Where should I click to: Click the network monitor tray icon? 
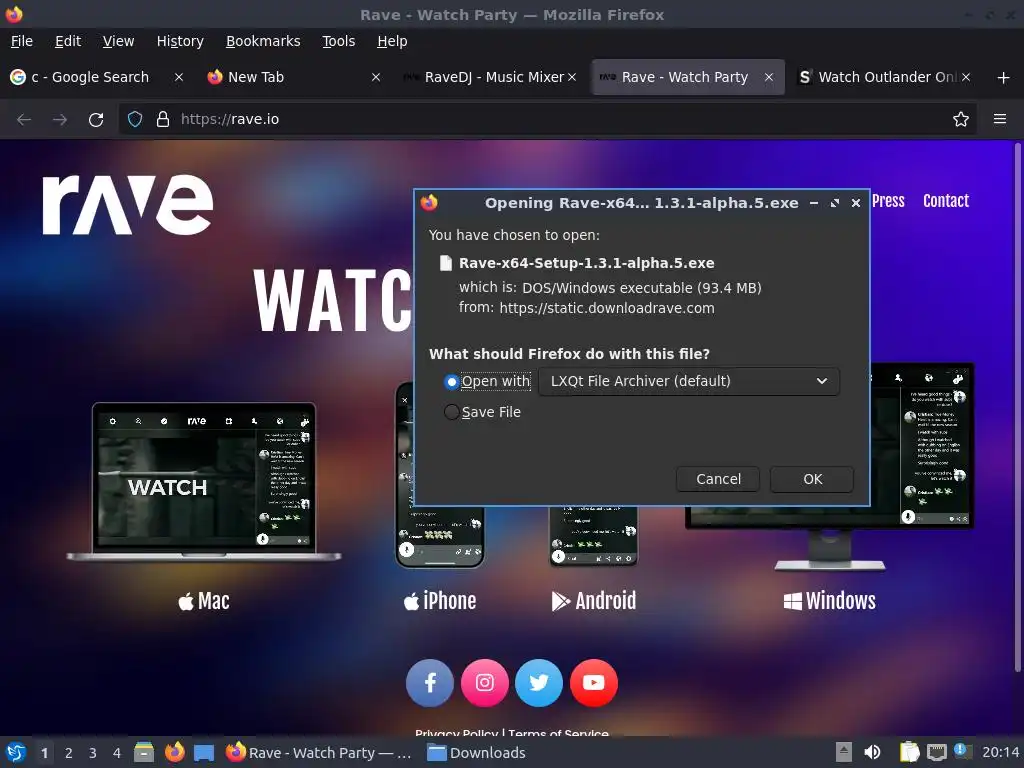coord(936,752)
